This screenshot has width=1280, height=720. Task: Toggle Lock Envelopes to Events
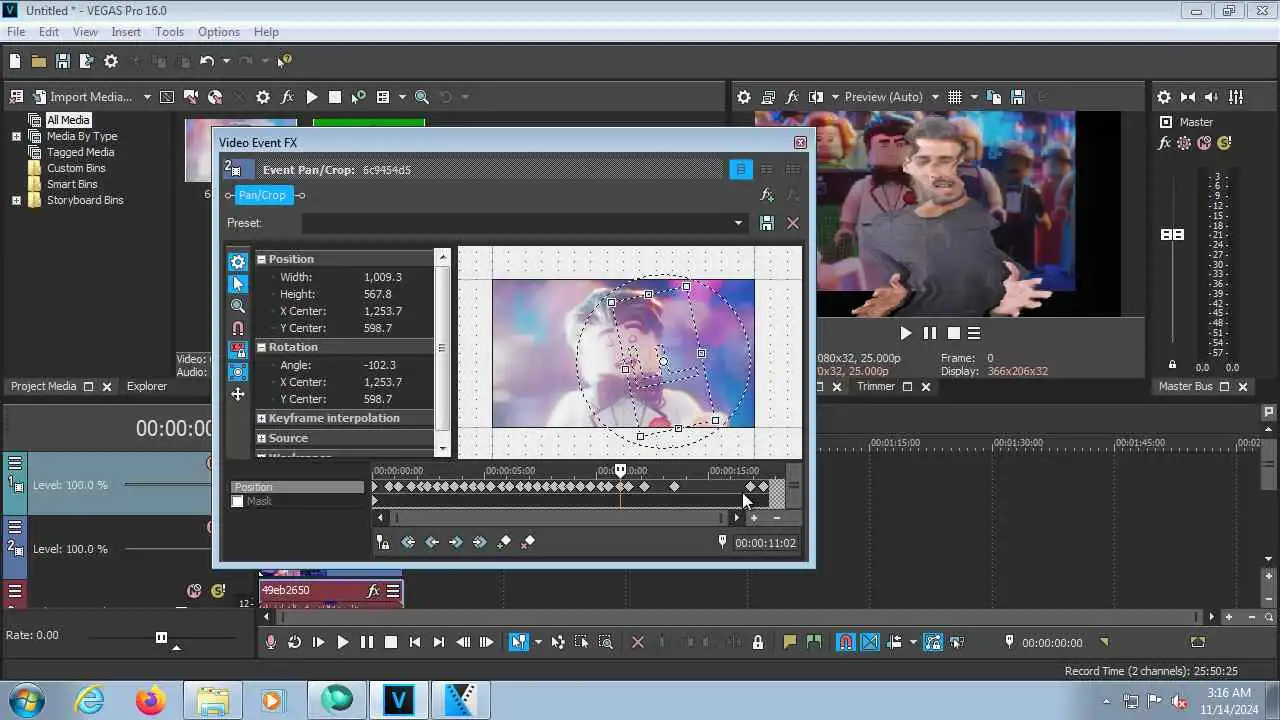[x=932, y=642]
